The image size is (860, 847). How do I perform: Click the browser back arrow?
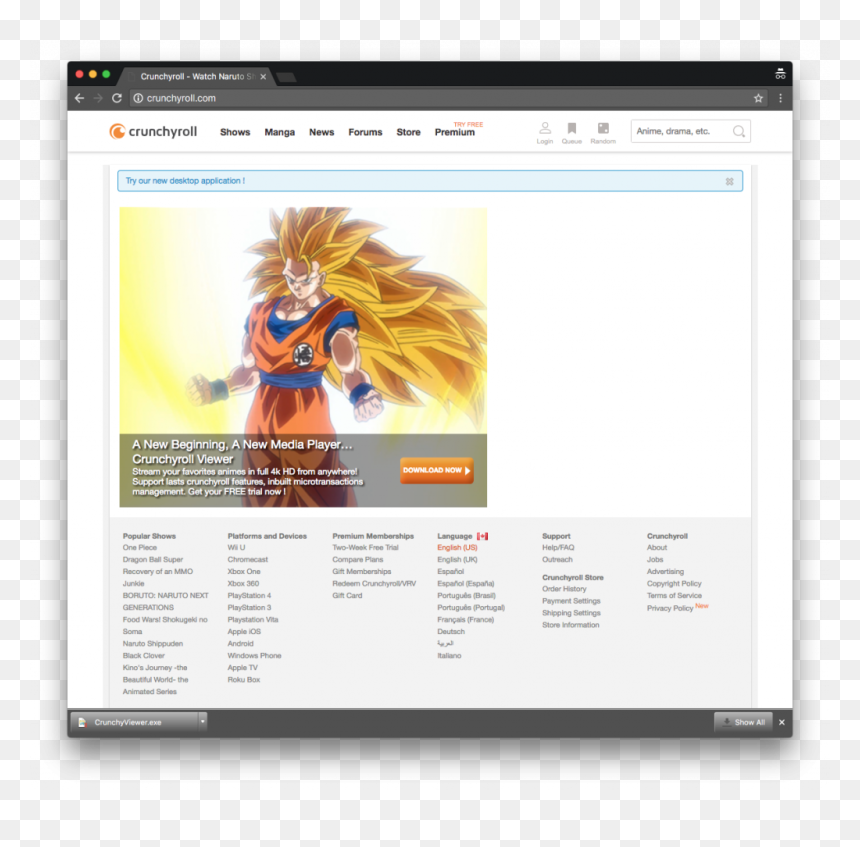click(80, 98)
